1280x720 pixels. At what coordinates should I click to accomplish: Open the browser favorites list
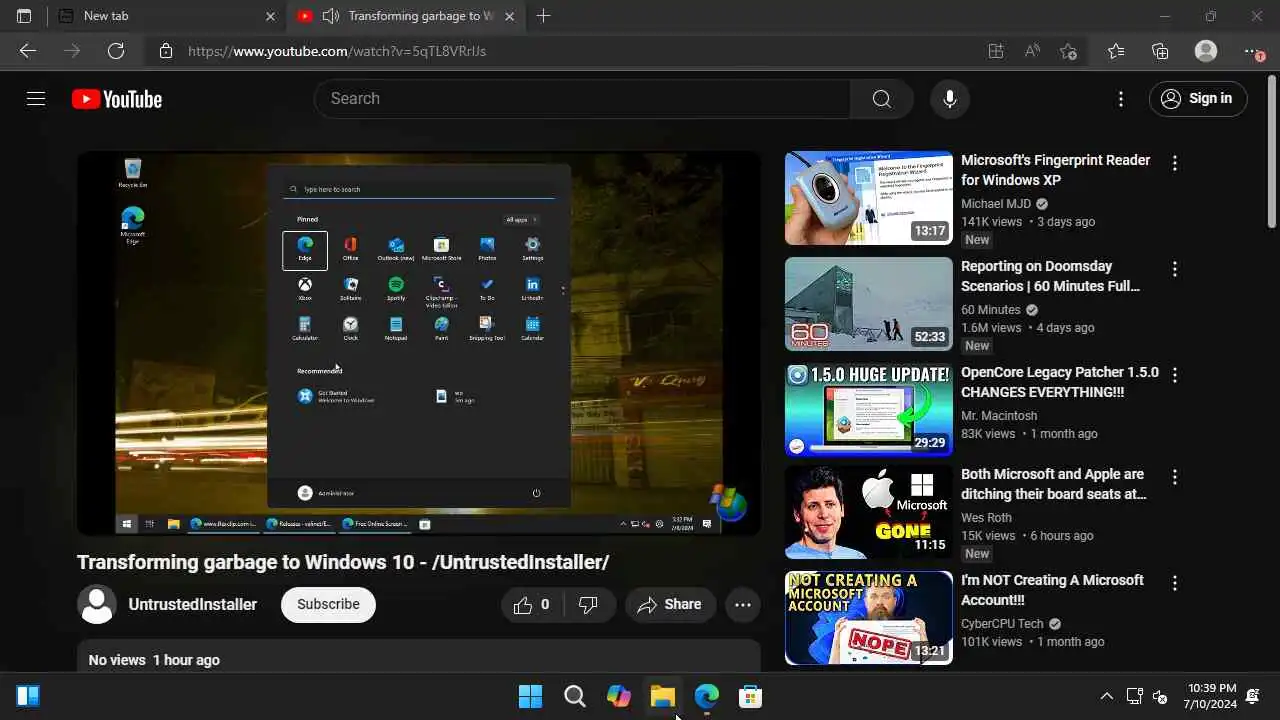coord(1116,51)
